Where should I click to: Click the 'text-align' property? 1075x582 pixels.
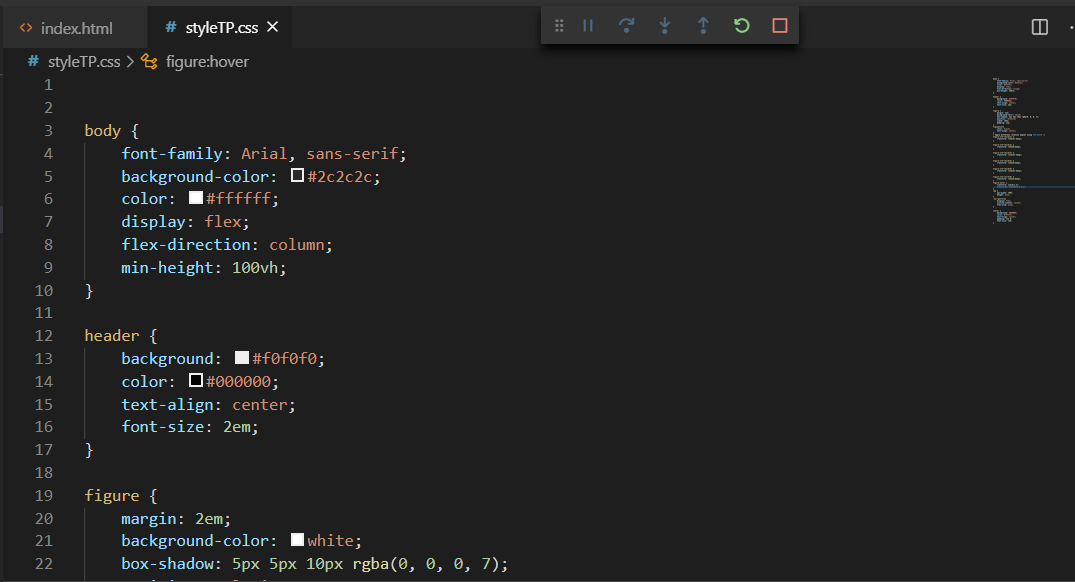tap(167, 404)
